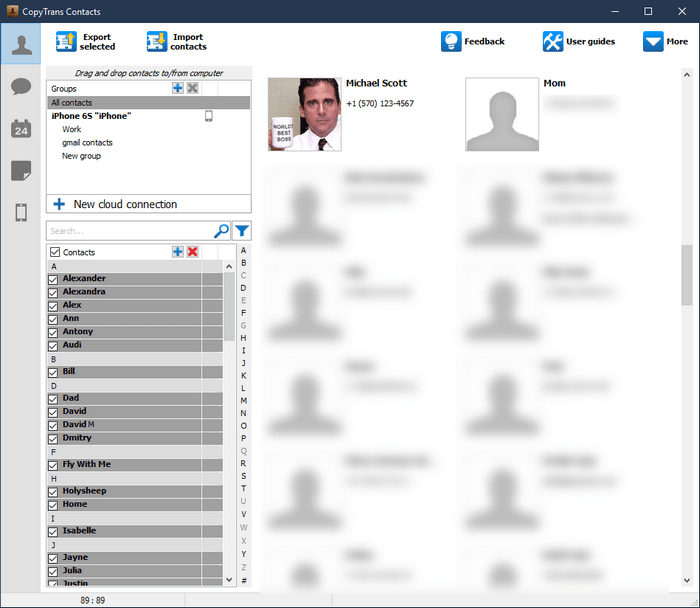The image size is (700, 608).
Task: Open Mom's contact card avatar
Action: (x=502, y=114)
